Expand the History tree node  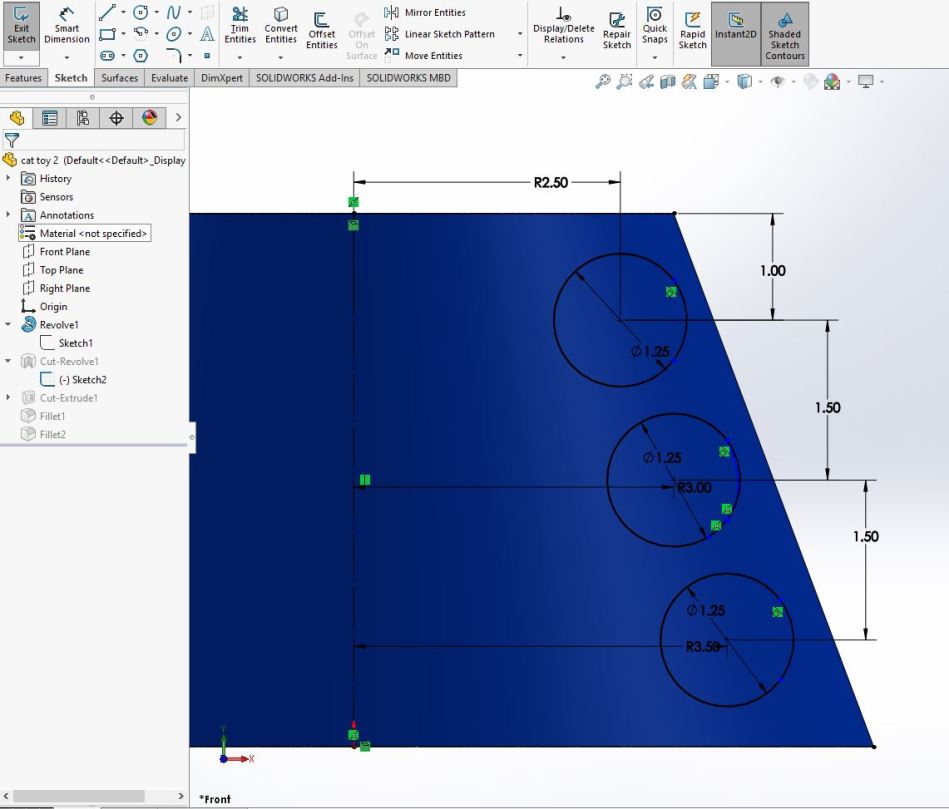pos(9,178)
